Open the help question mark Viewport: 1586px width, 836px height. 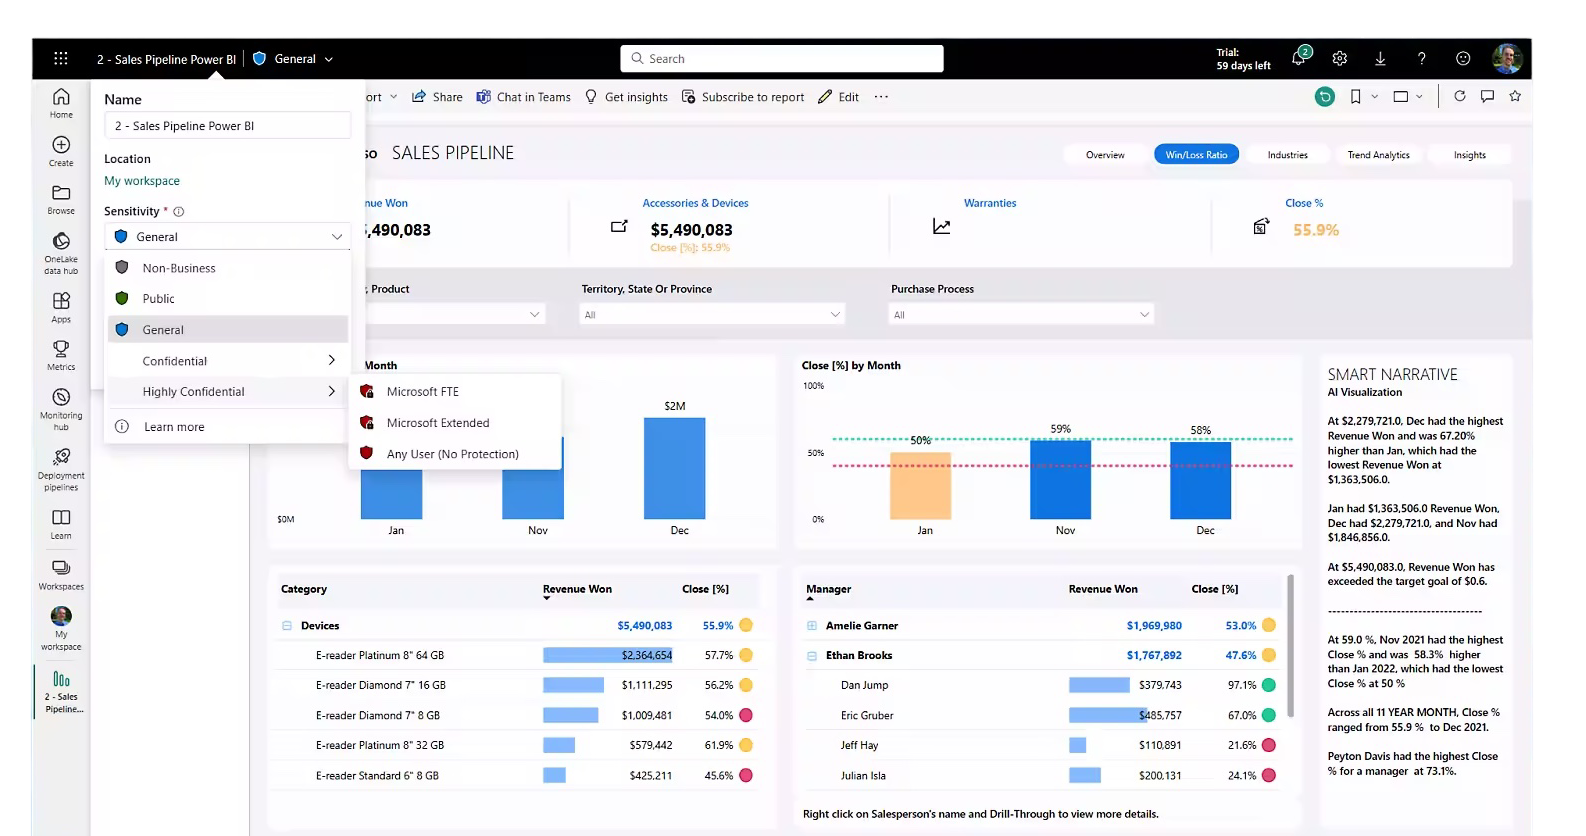point(1421,59)
